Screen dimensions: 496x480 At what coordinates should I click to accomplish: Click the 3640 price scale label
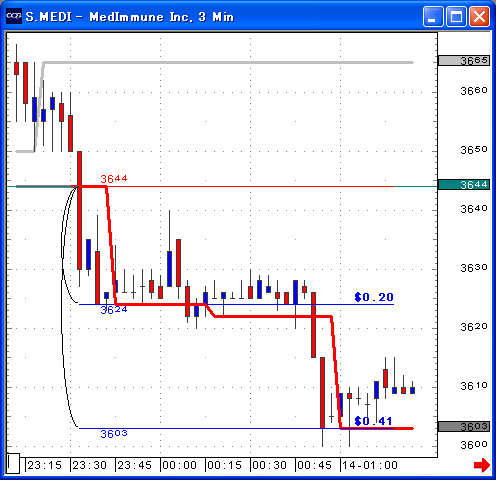coord(474,209)
